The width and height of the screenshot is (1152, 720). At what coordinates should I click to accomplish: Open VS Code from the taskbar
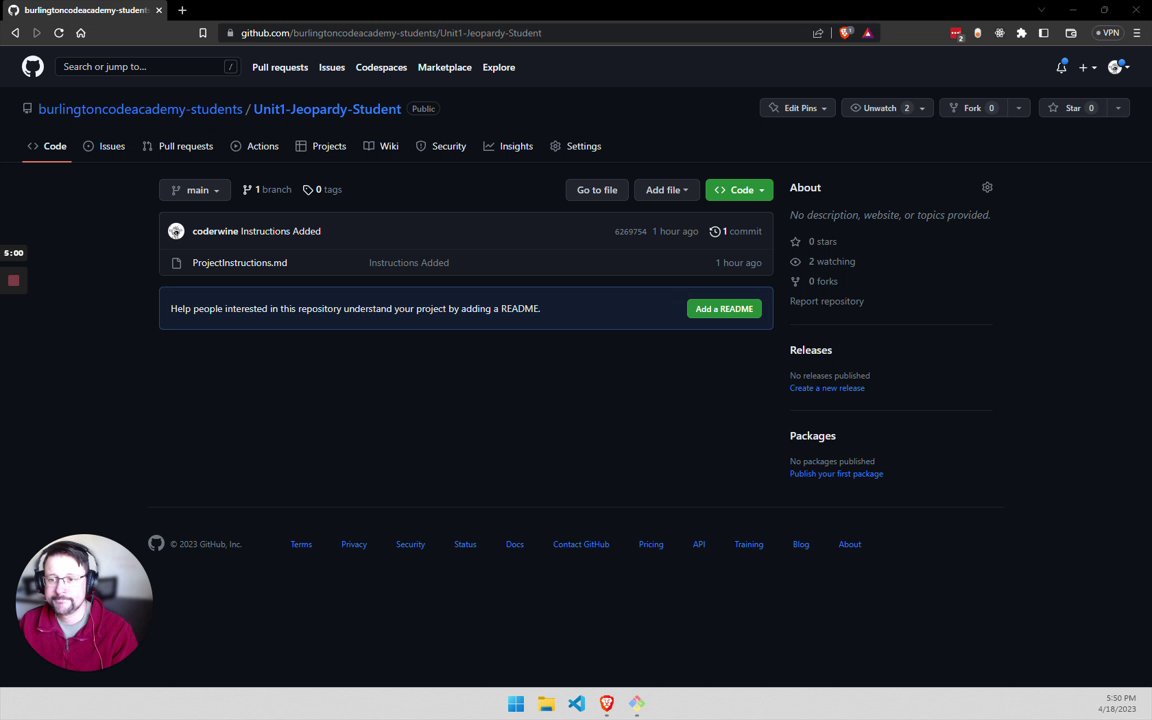[x=577, y=703]
